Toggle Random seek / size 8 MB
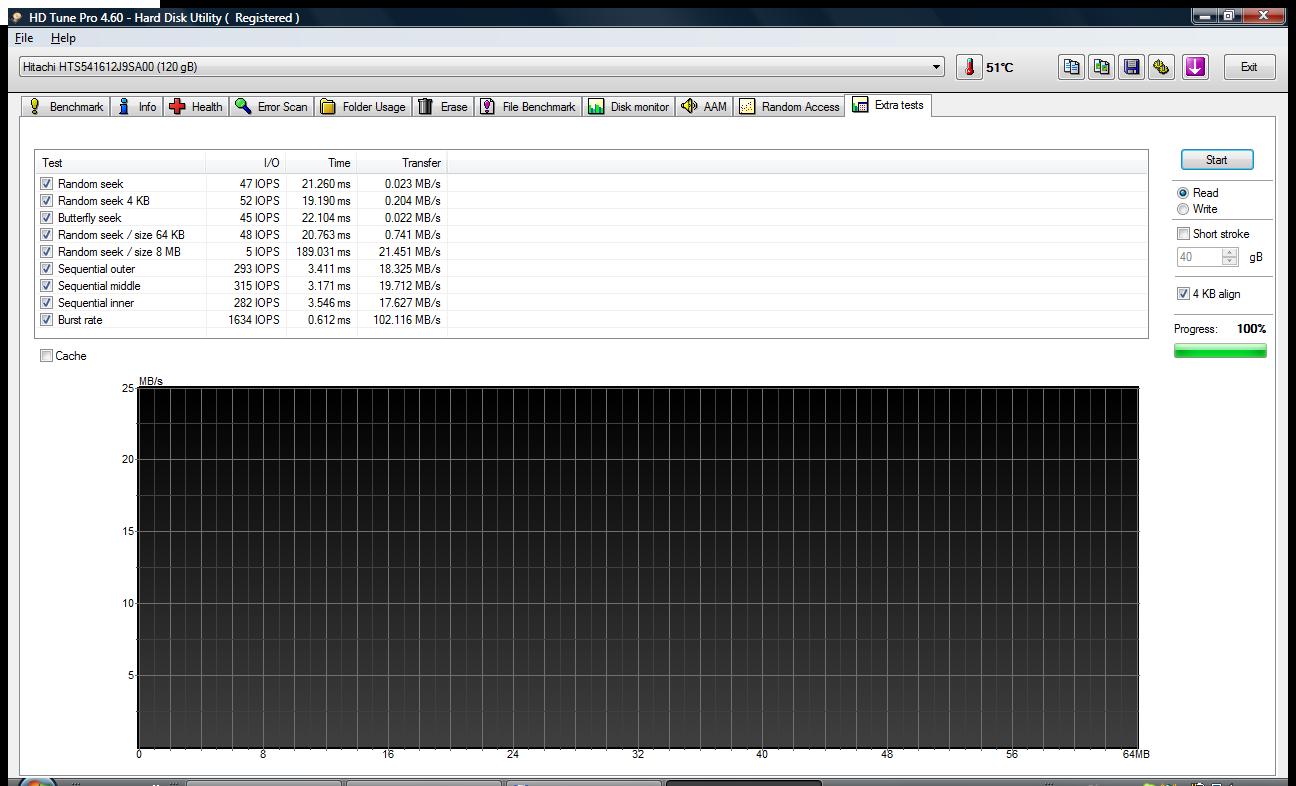 click(x=46, y=252)
